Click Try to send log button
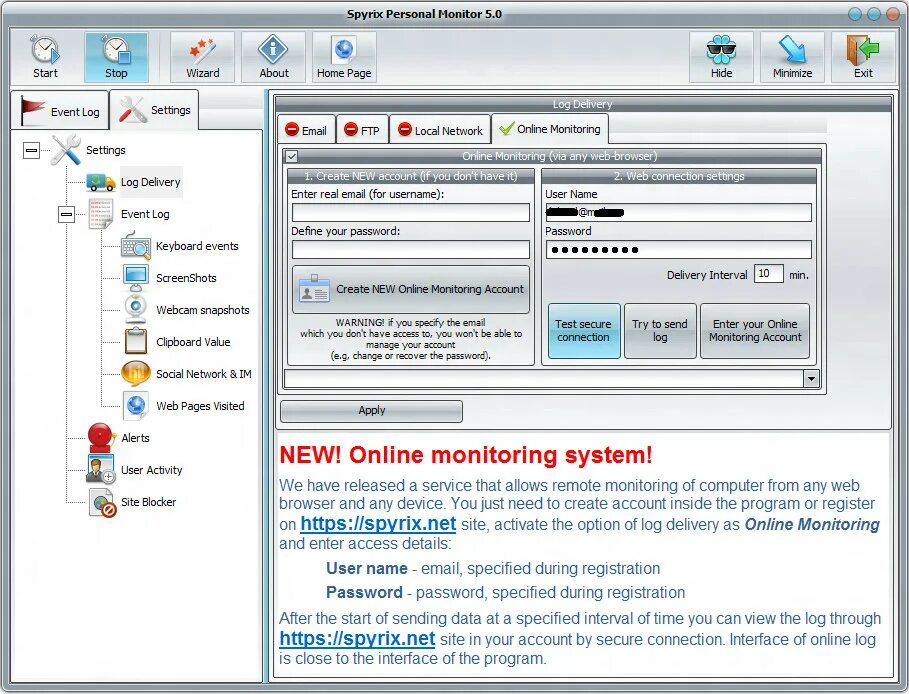 tap(660, 330)
